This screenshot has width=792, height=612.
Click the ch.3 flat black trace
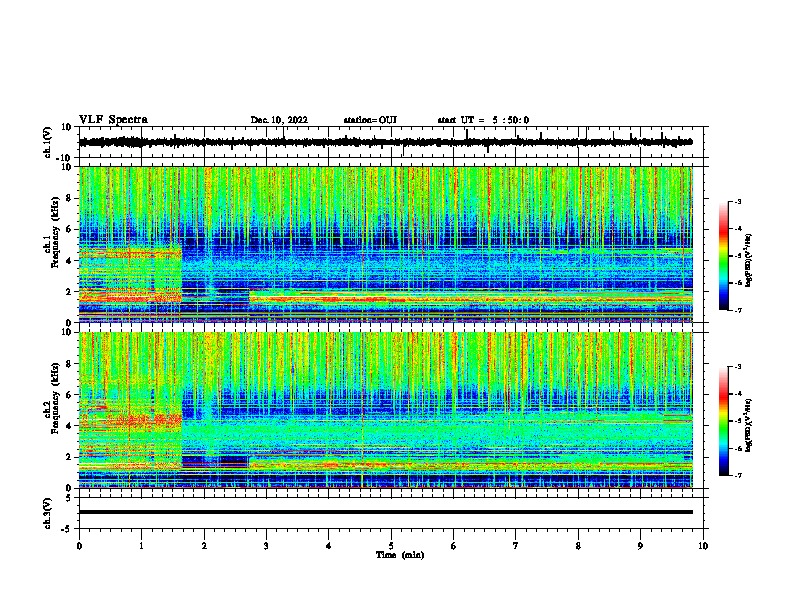(386, 512)
